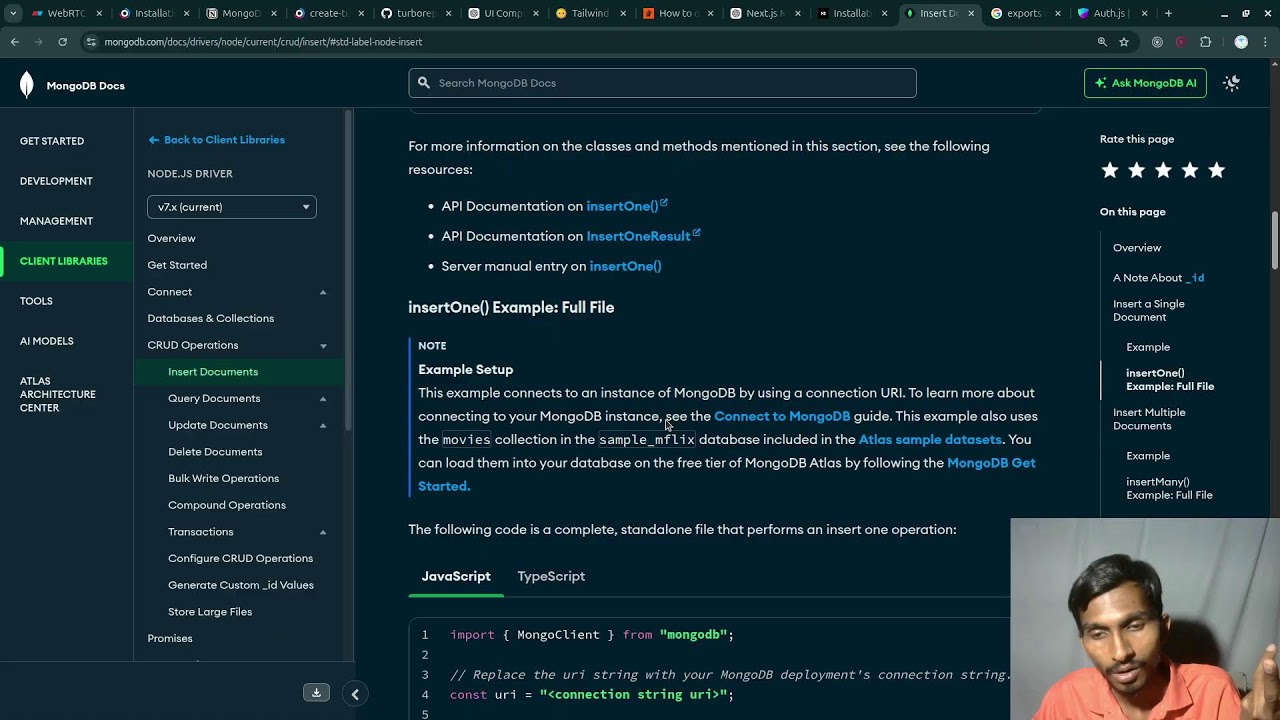Open the Atlas sample datasets link

coord(930,439)
